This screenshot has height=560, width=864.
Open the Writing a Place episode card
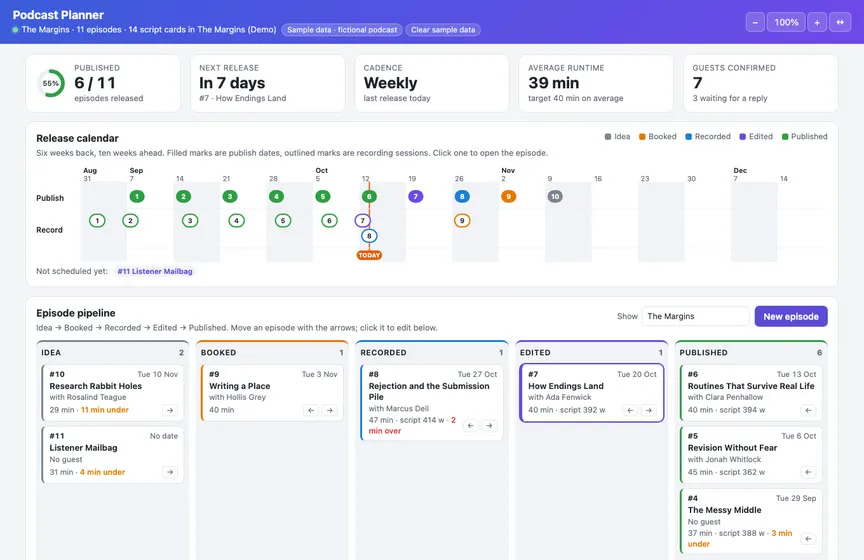[272, 392]
